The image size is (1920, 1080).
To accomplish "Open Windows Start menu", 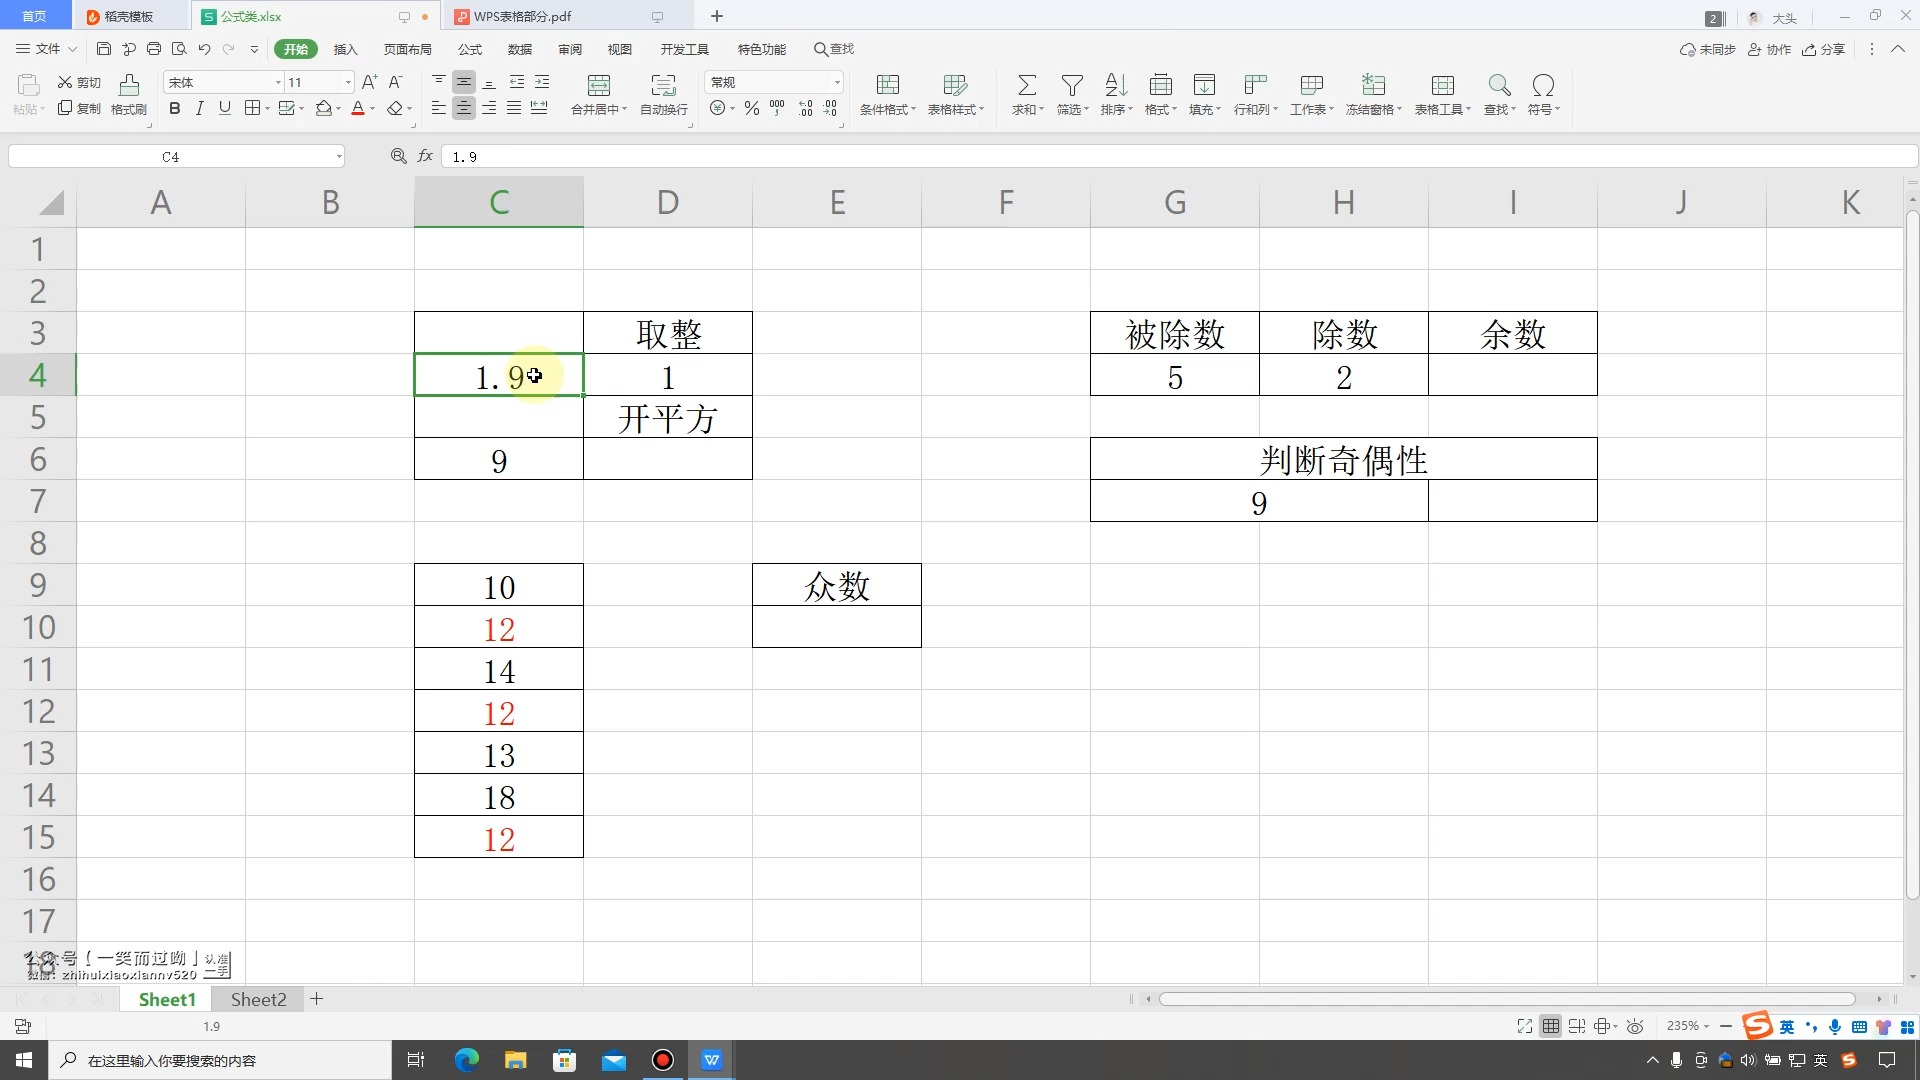I will 23,1060.
